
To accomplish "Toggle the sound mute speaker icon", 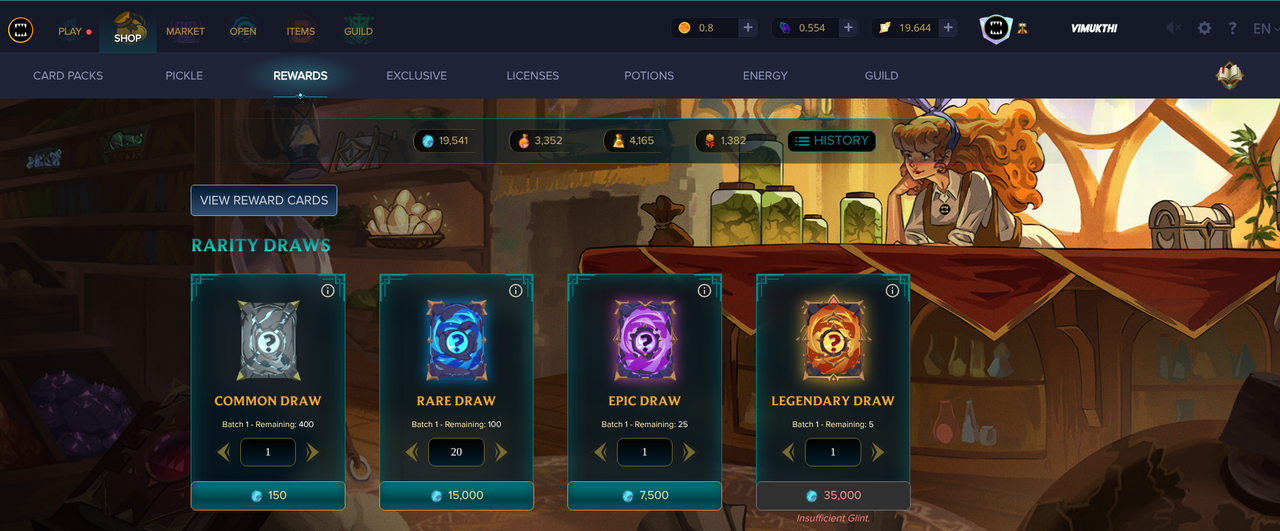I will pos(1174,29).
